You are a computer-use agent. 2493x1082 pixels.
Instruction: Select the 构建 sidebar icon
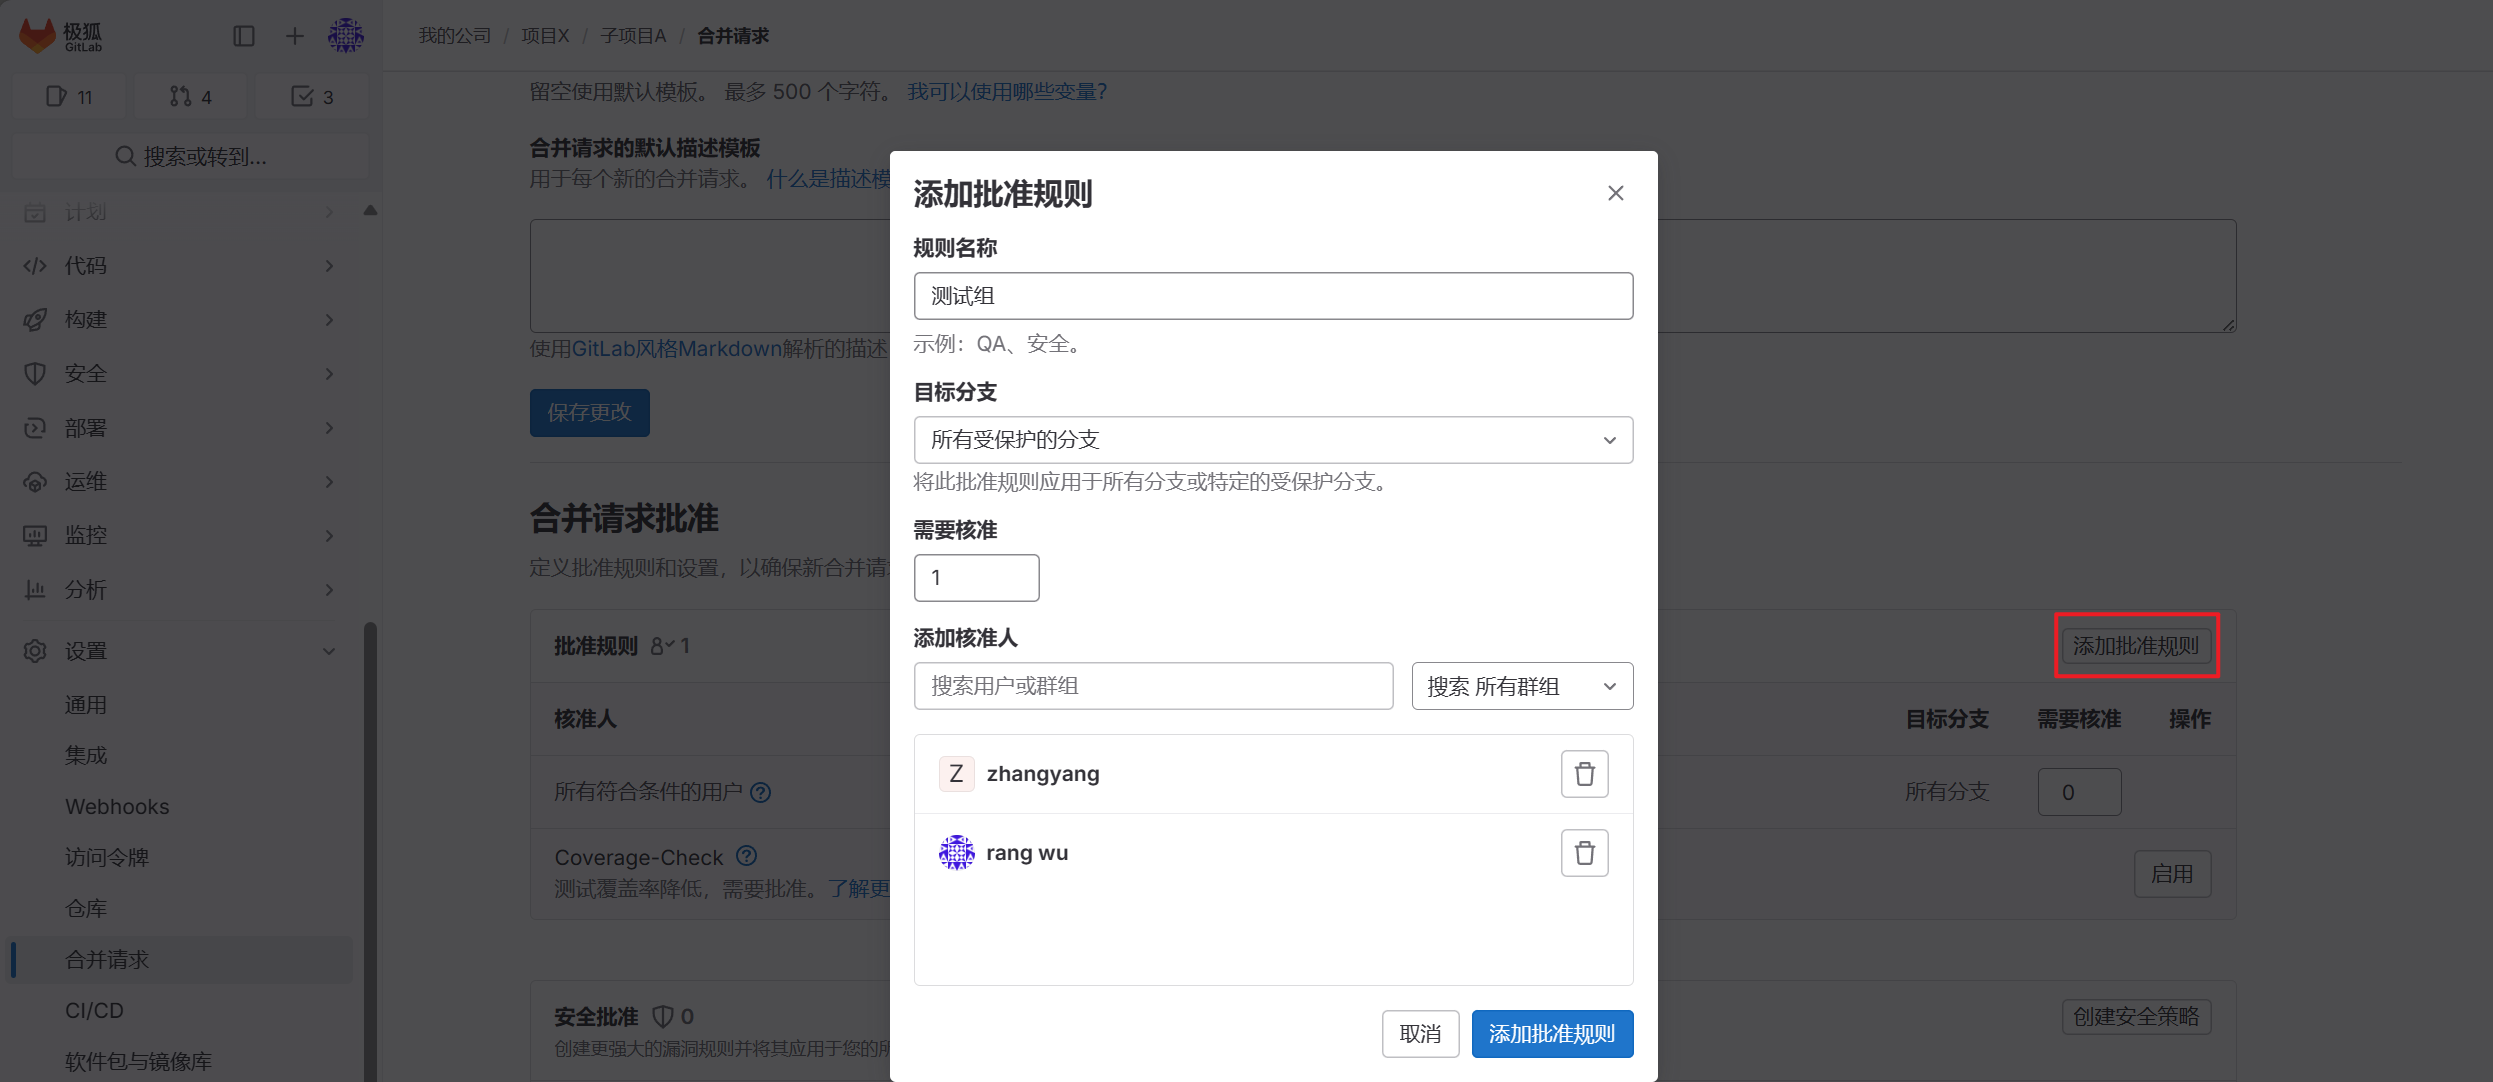click(35, 319)
